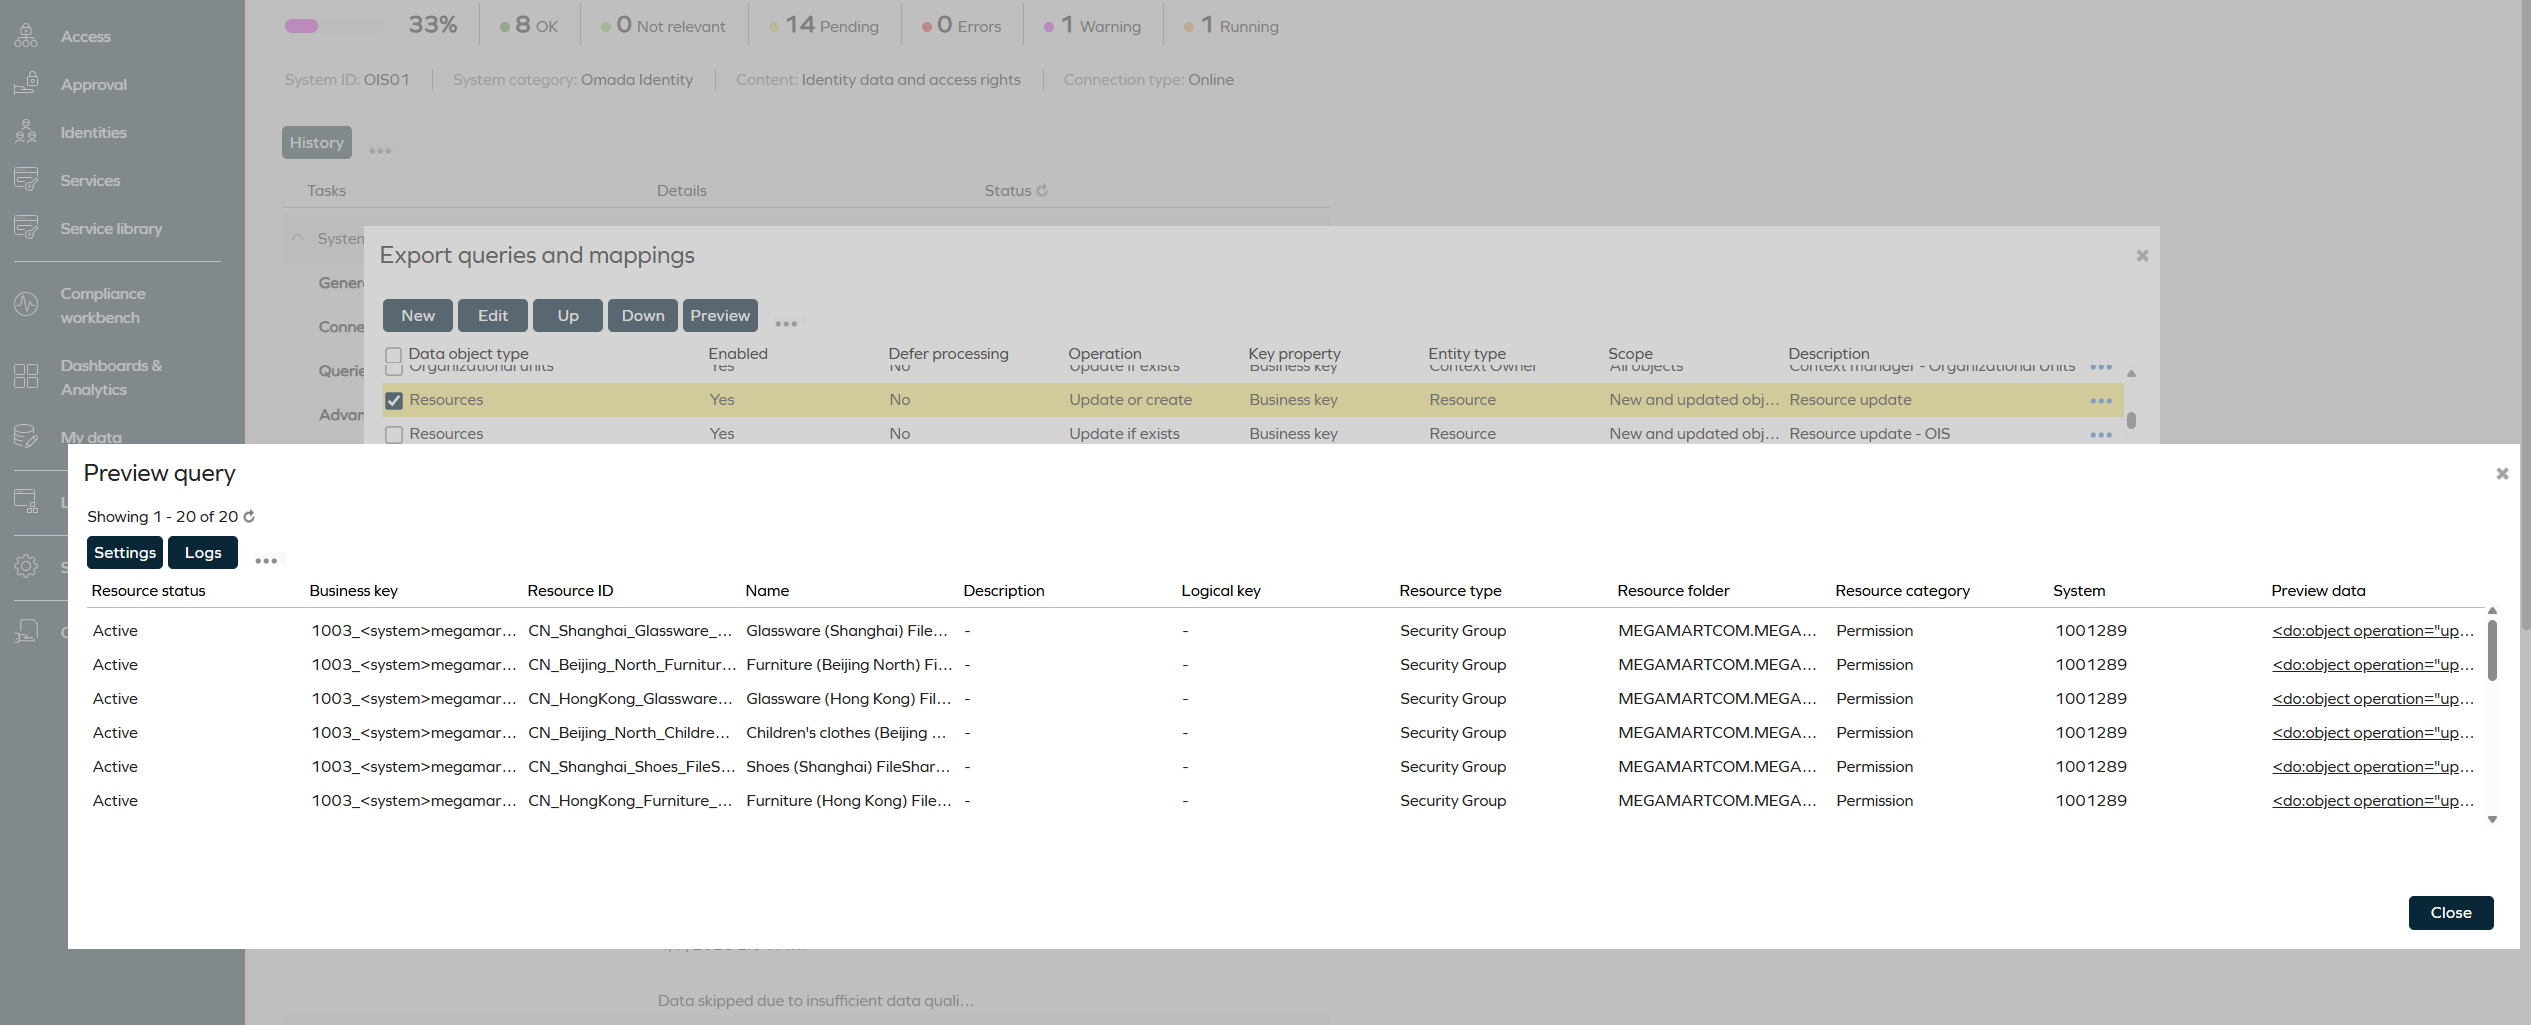Open row menu for Resource update - OIS
Image resolution: width=2531 pixels, height=1025 pixels.
[x=2101, y=434]
